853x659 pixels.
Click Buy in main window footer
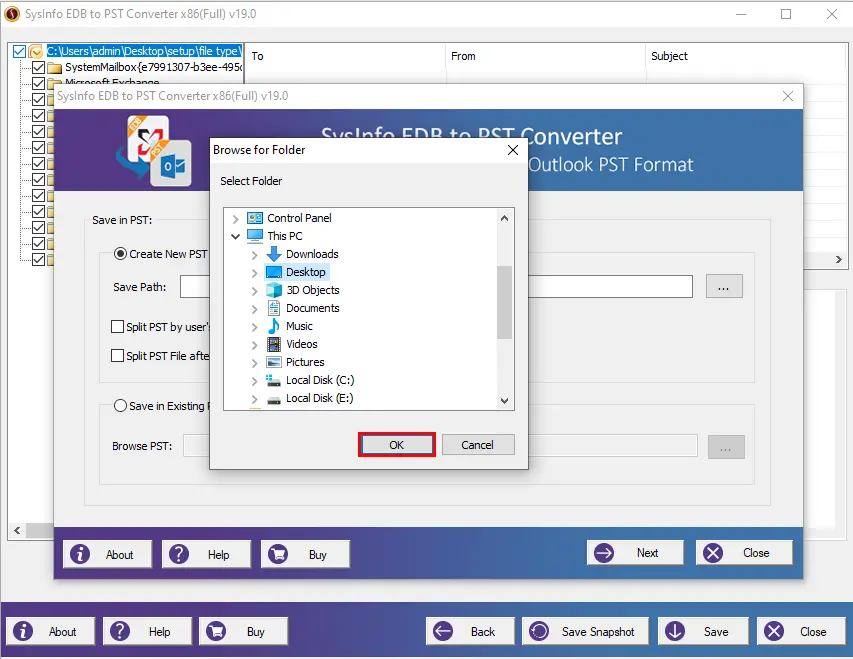point(243,631)
